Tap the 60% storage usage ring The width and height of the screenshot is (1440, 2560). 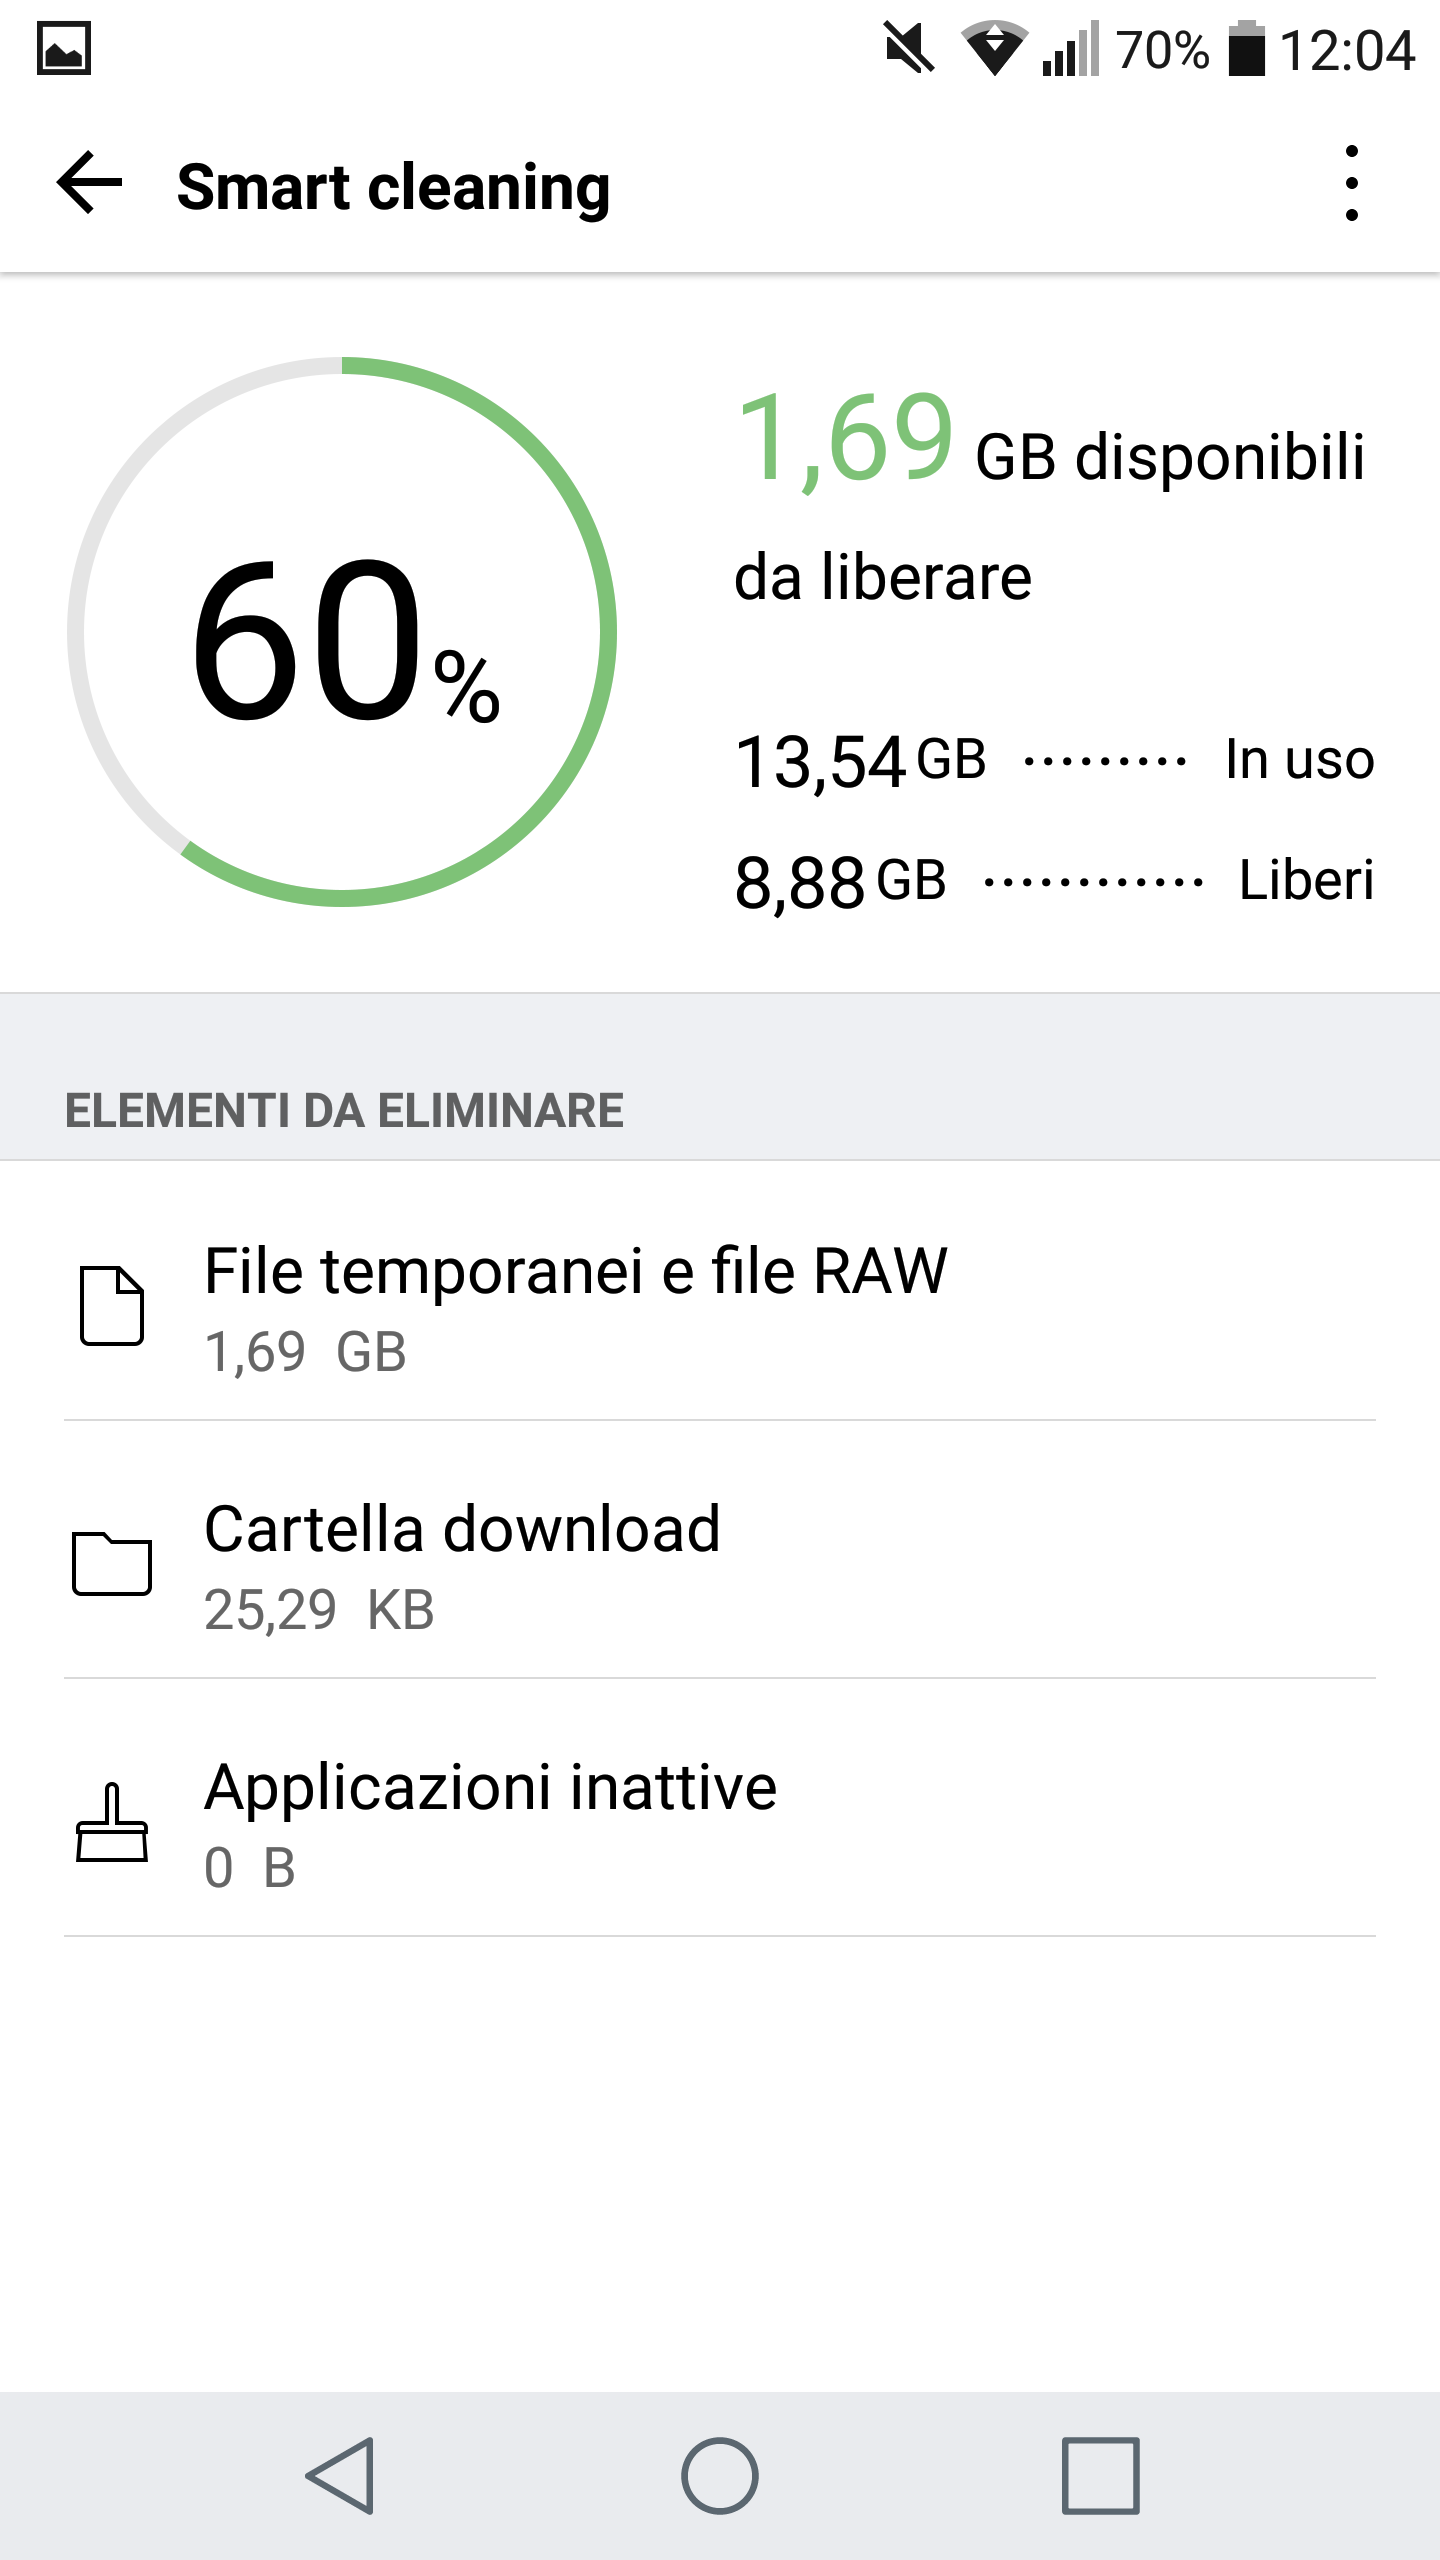click(x=342, y=632)
